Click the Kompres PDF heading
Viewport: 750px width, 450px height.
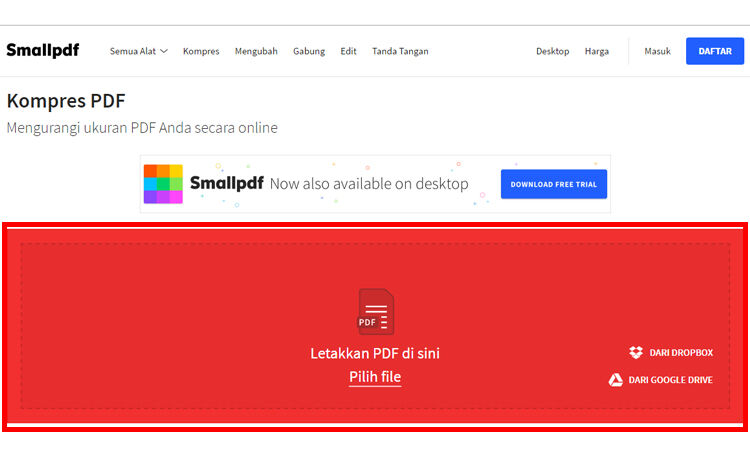pos(66,101)
